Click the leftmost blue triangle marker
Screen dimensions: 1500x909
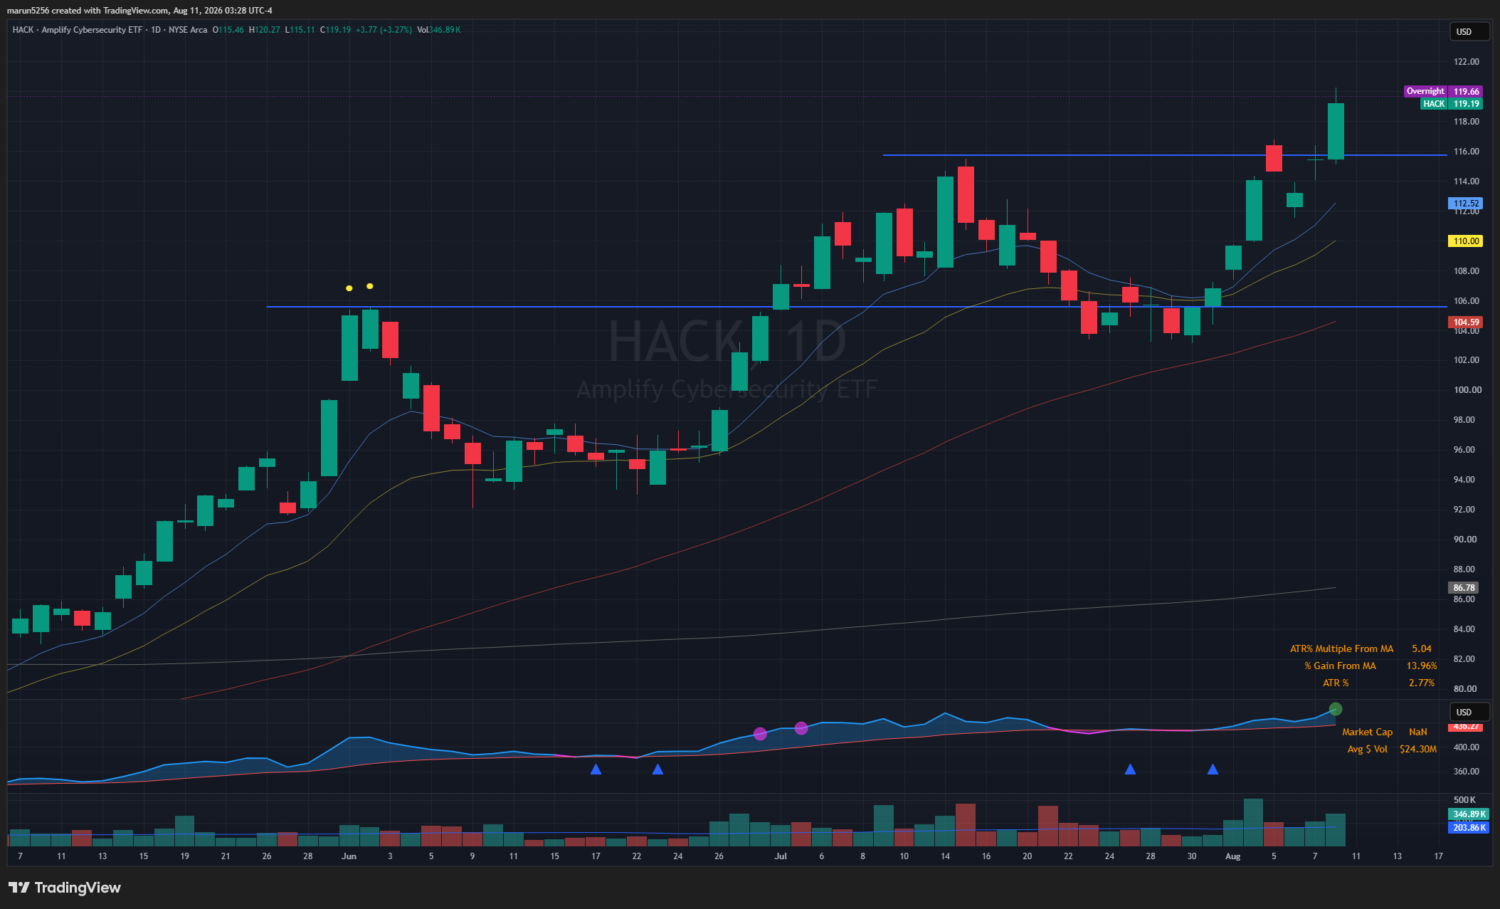[x=596, y=769]
